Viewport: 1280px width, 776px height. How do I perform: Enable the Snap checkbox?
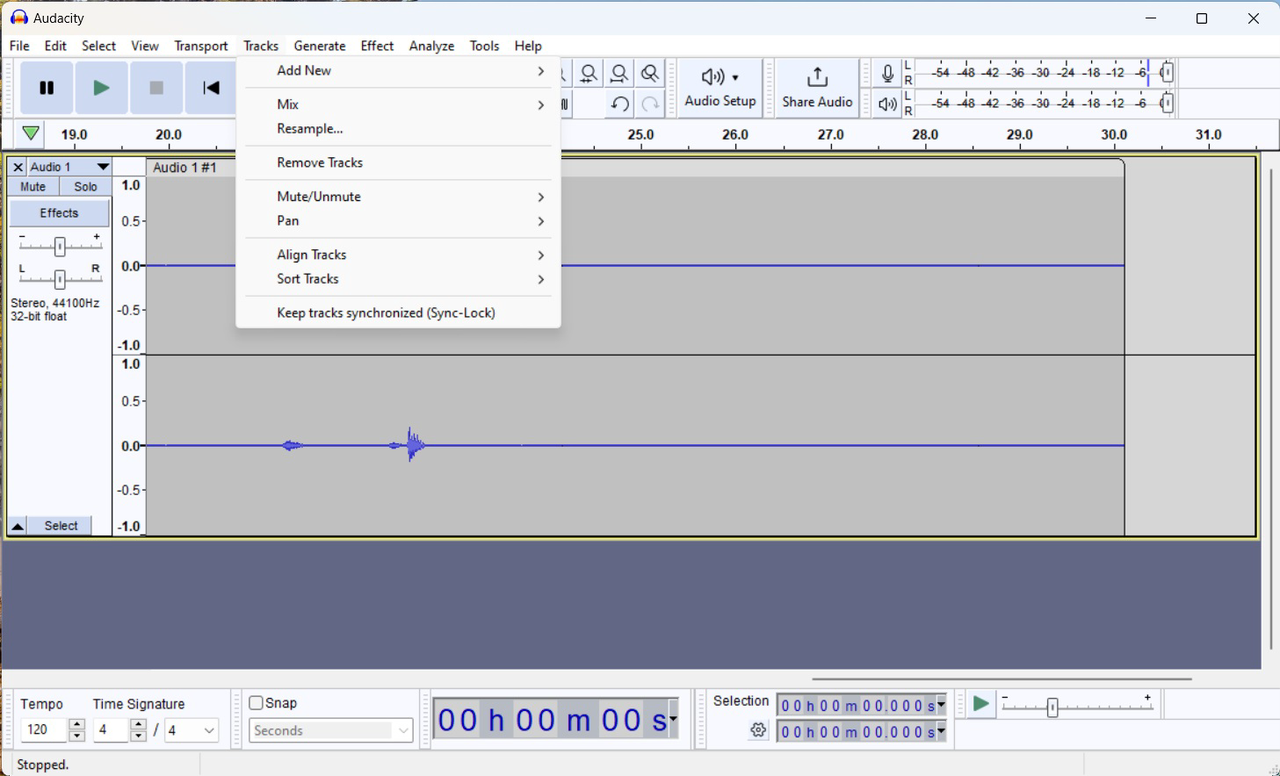pyautogui.click(x=256, y=702)
